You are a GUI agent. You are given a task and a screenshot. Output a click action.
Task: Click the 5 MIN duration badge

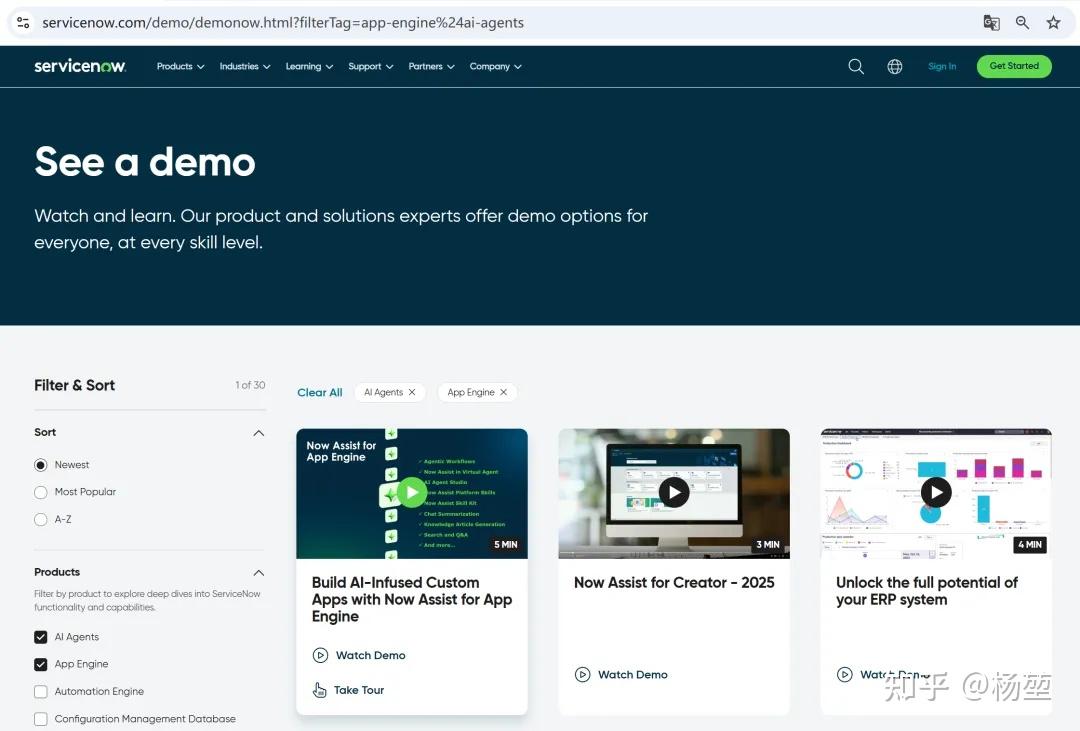click(x=506, y=544)
